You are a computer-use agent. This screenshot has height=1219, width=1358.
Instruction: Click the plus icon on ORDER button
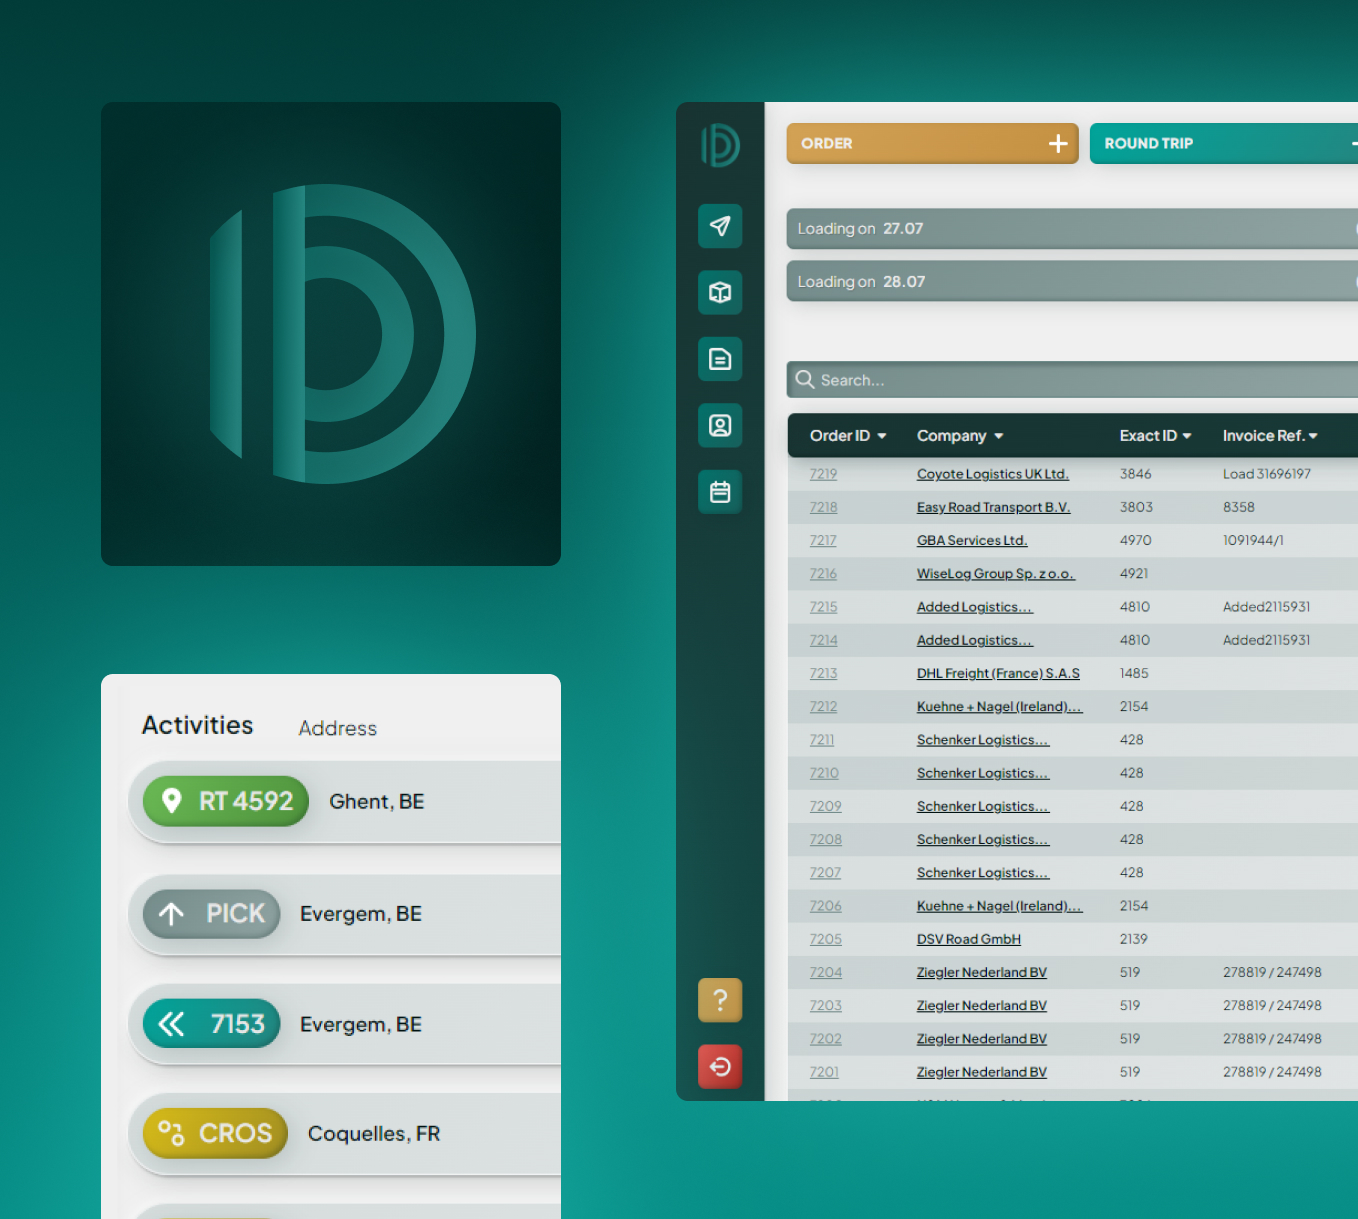1057,144
